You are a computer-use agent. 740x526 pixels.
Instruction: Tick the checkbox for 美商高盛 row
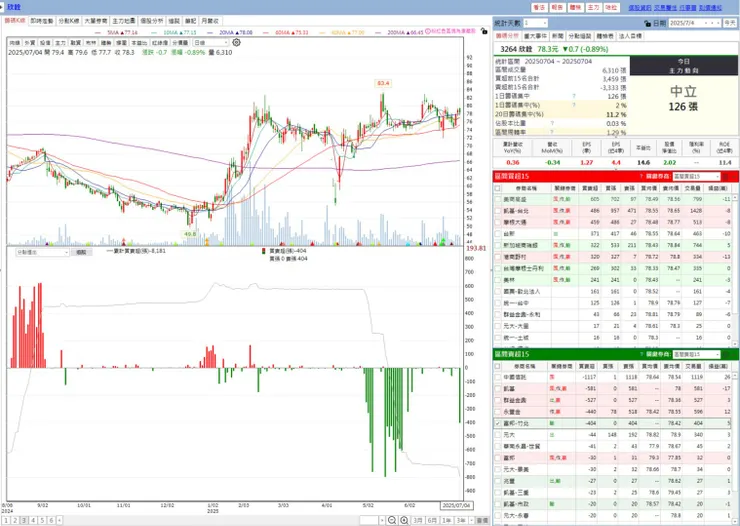(x=497, y=200)
